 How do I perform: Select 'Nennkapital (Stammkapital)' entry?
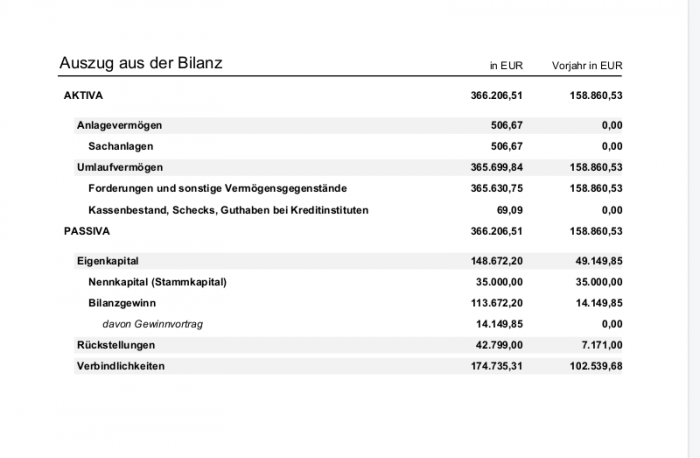point(157,282)
